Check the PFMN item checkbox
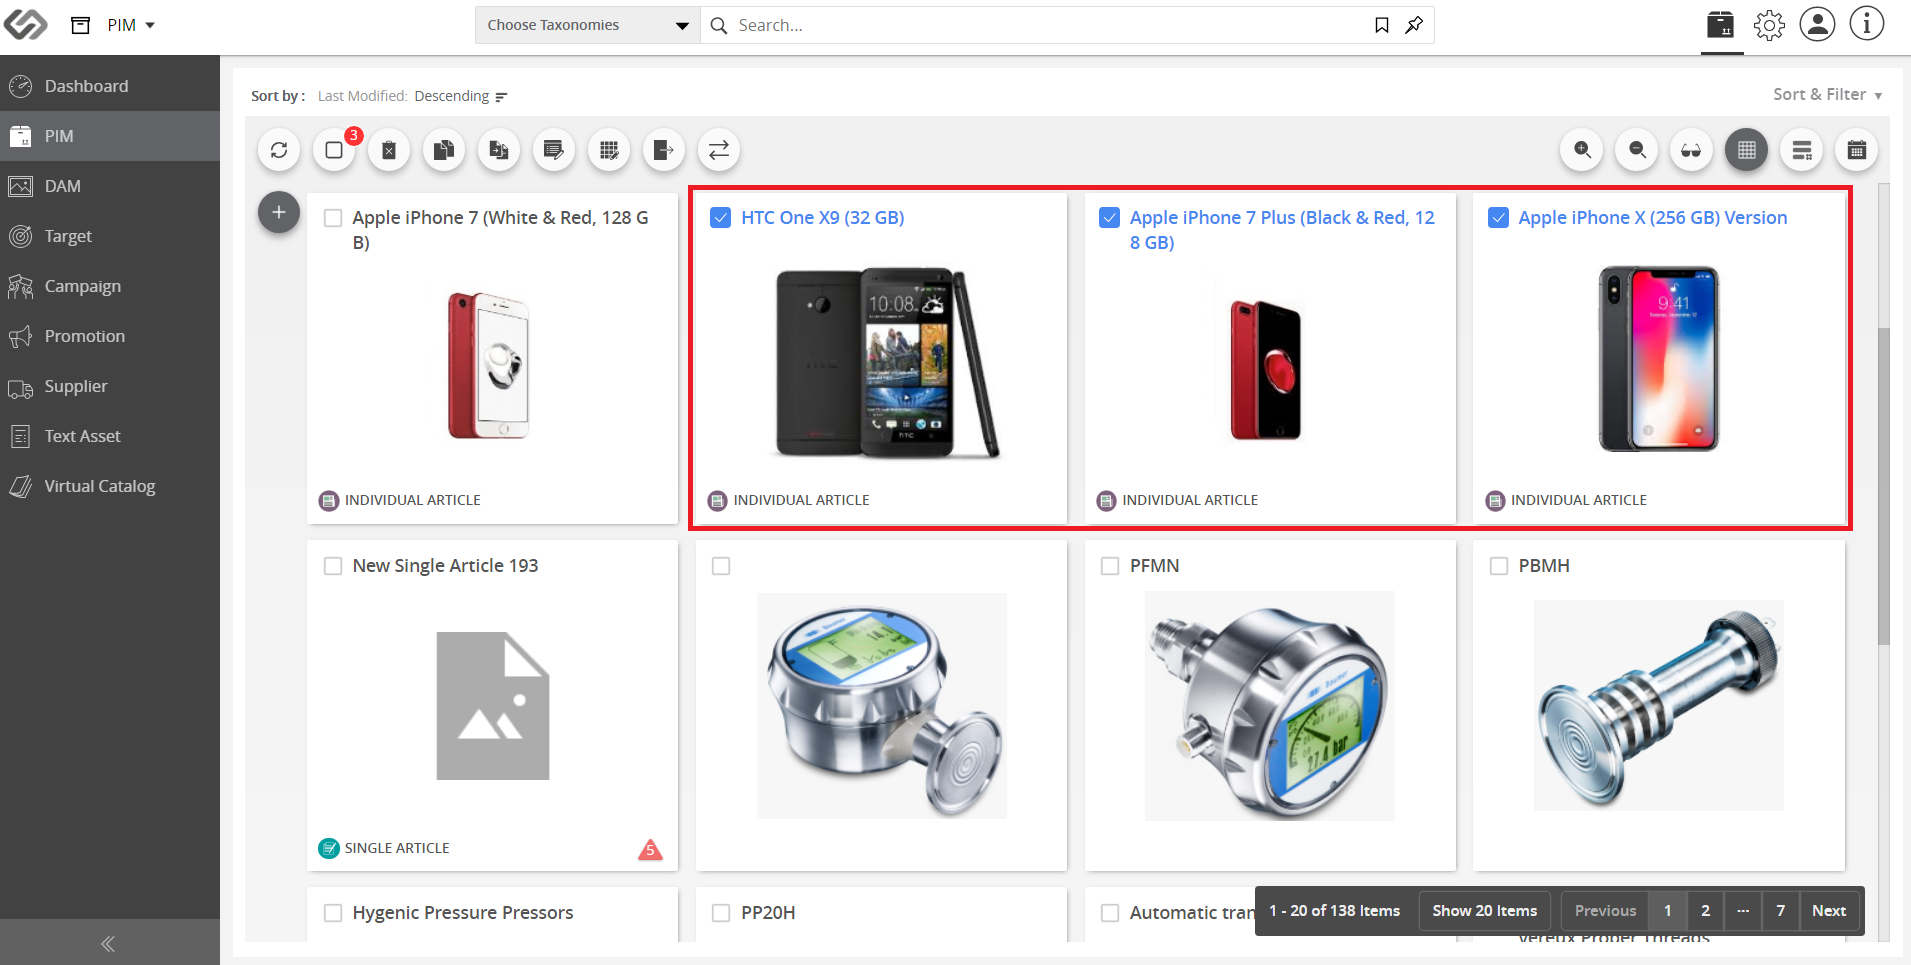The height and width of the screenshot is (965, 1911). tap(1109, 566)
